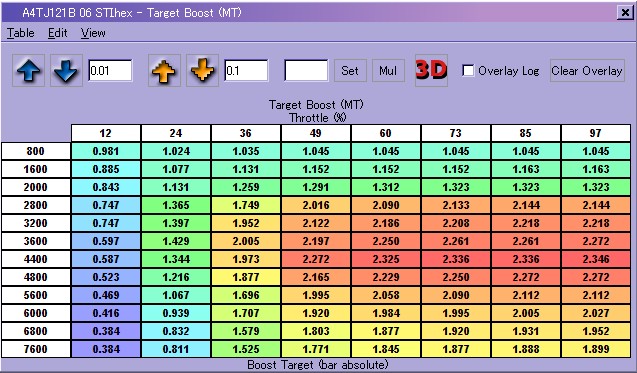Select the 4800 RPM row header

[x=36, y=277]
